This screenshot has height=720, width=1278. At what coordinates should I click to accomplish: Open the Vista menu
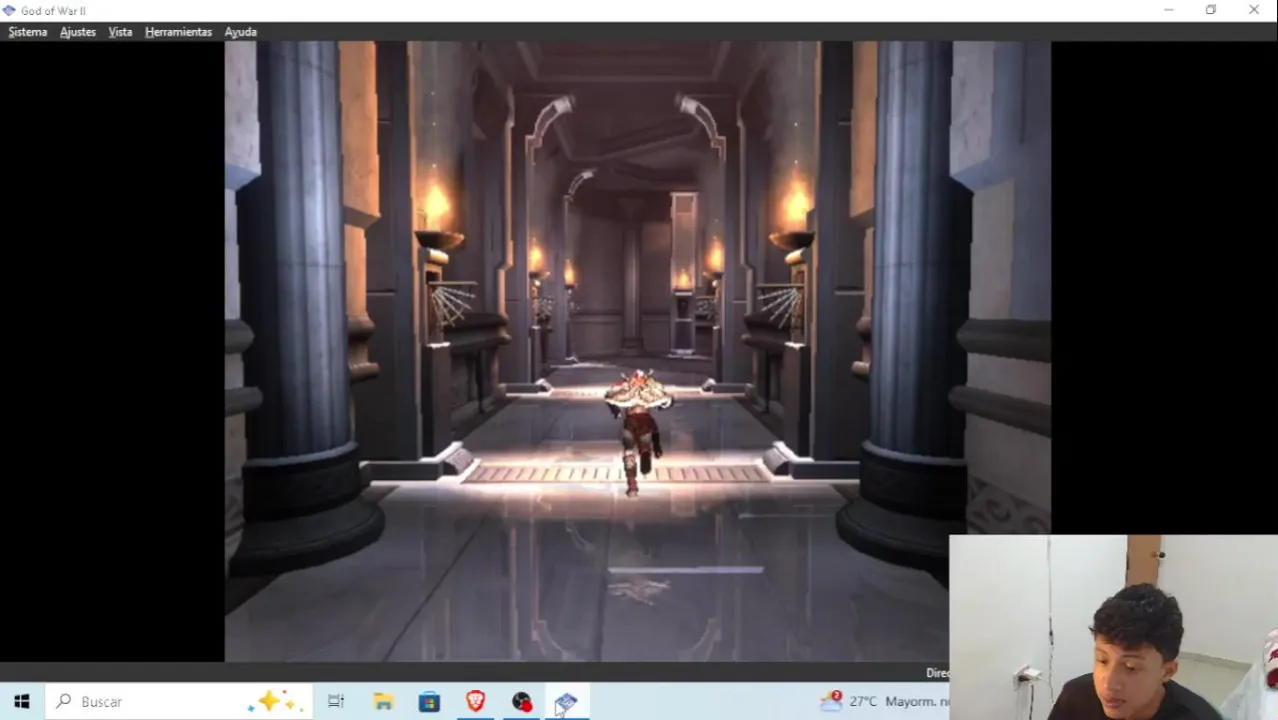point(120,32)
